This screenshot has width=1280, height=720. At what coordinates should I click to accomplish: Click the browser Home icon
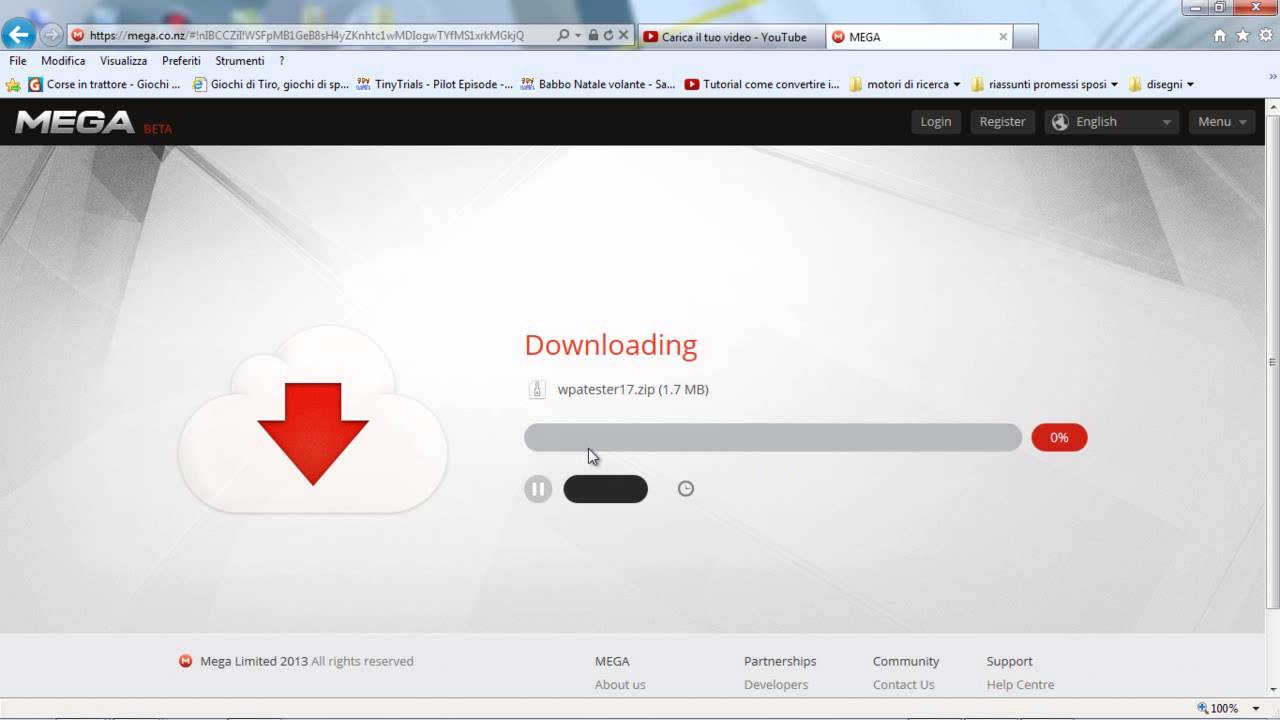pyautogui.click(x=1219, y=35)
